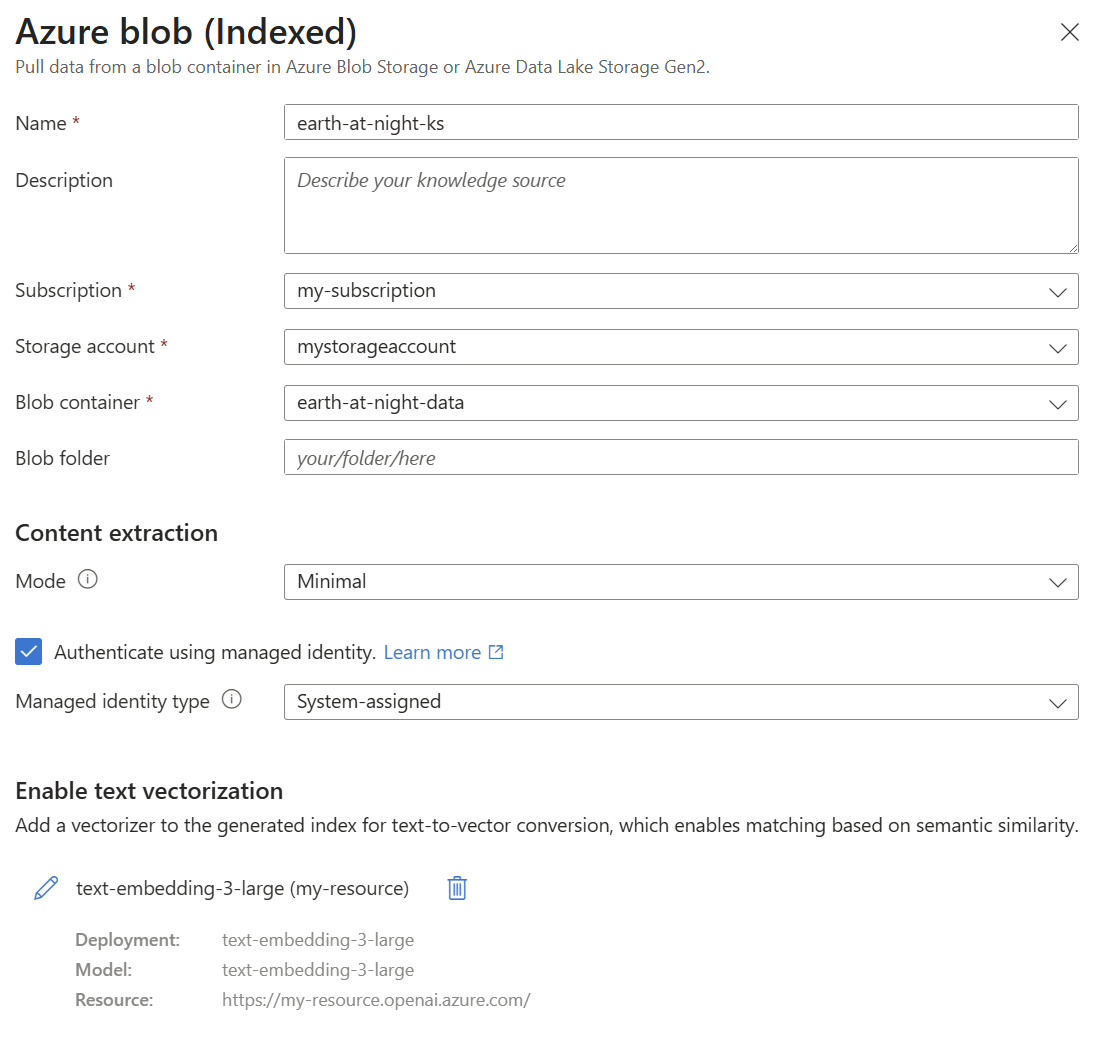Image resolution: width=1105 pixels, height=1039 pixels.
Task: Click the my-resource.openai.azure.com resource URL
Action: [376, 999]
